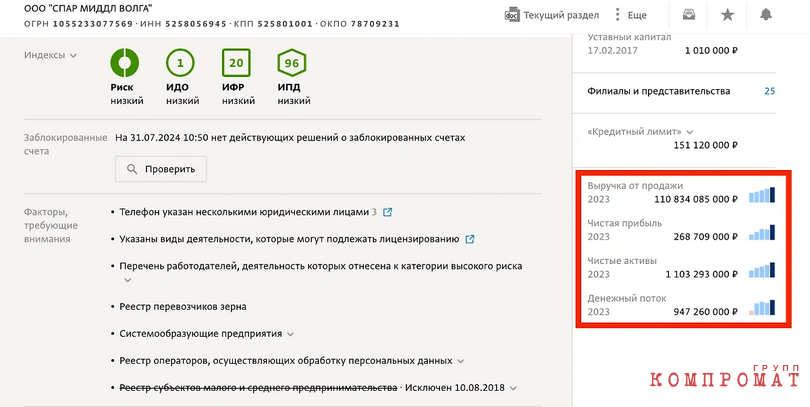Click the blocked accounts status text
The image size is (810, 407).
pyautogui.click(x=290, y=138)
